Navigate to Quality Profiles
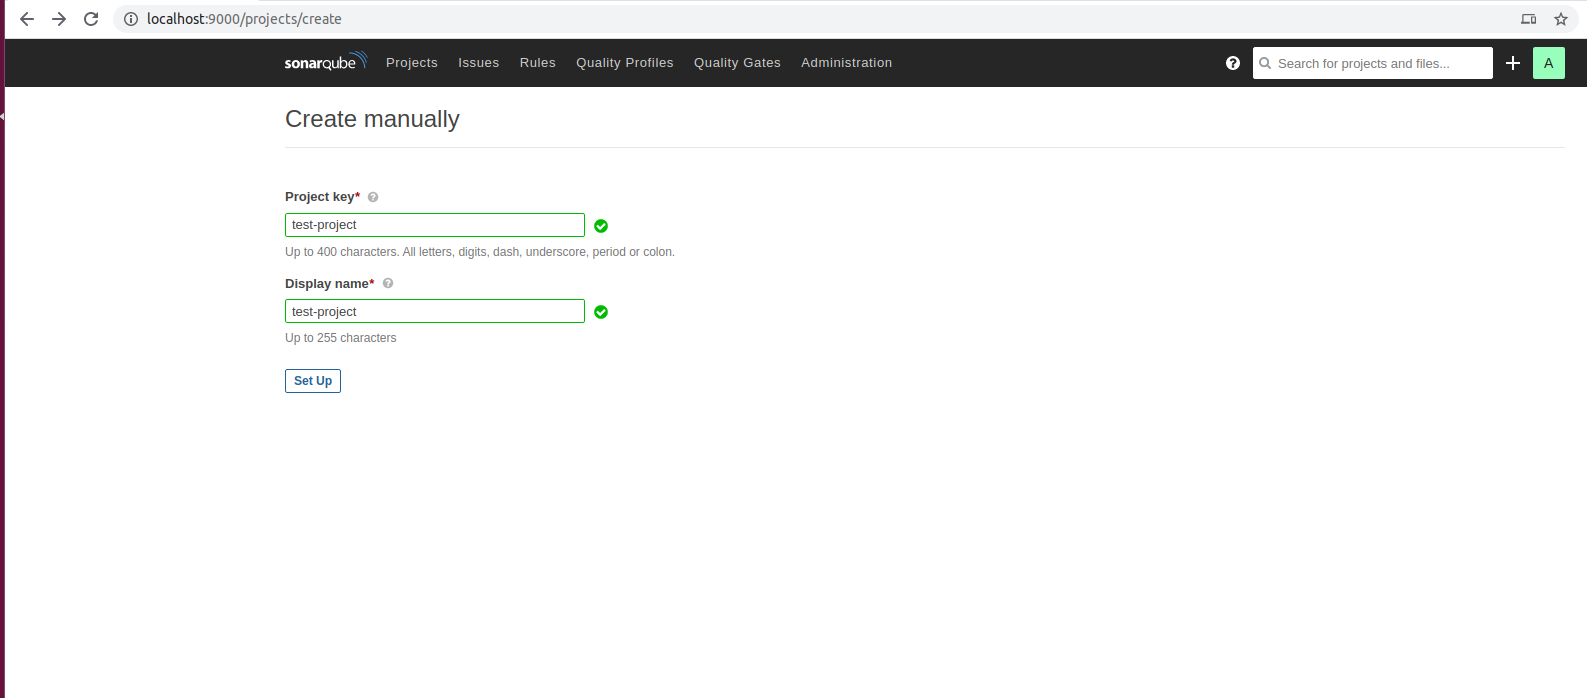This screenshot has height=698, width=1587. click(x=625, y=62)
